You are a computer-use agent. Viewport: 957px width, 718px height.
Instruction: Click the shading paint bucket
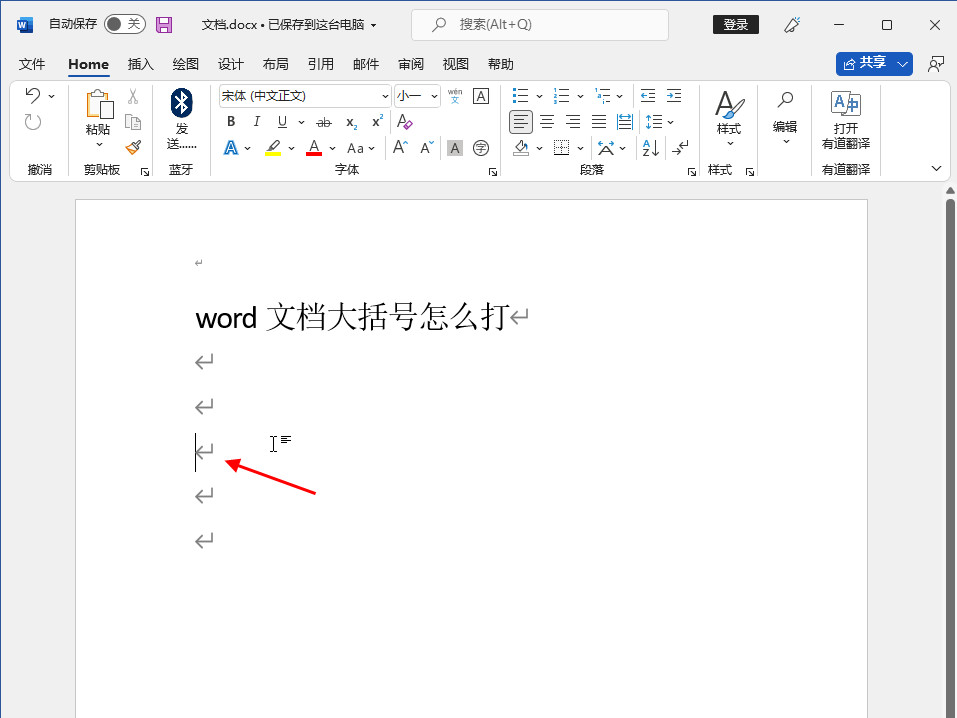pos(521,148)
